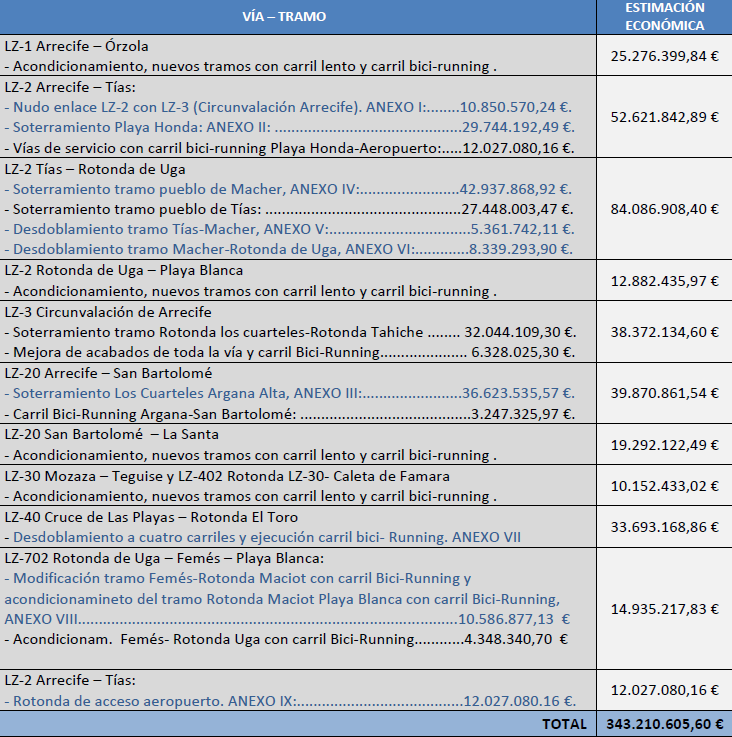Open Rotonda de acceso aeropuerto ANEXO IX link
Viewport: 732px width, 737px height.
pyautogui.click(x=291, y=701)
